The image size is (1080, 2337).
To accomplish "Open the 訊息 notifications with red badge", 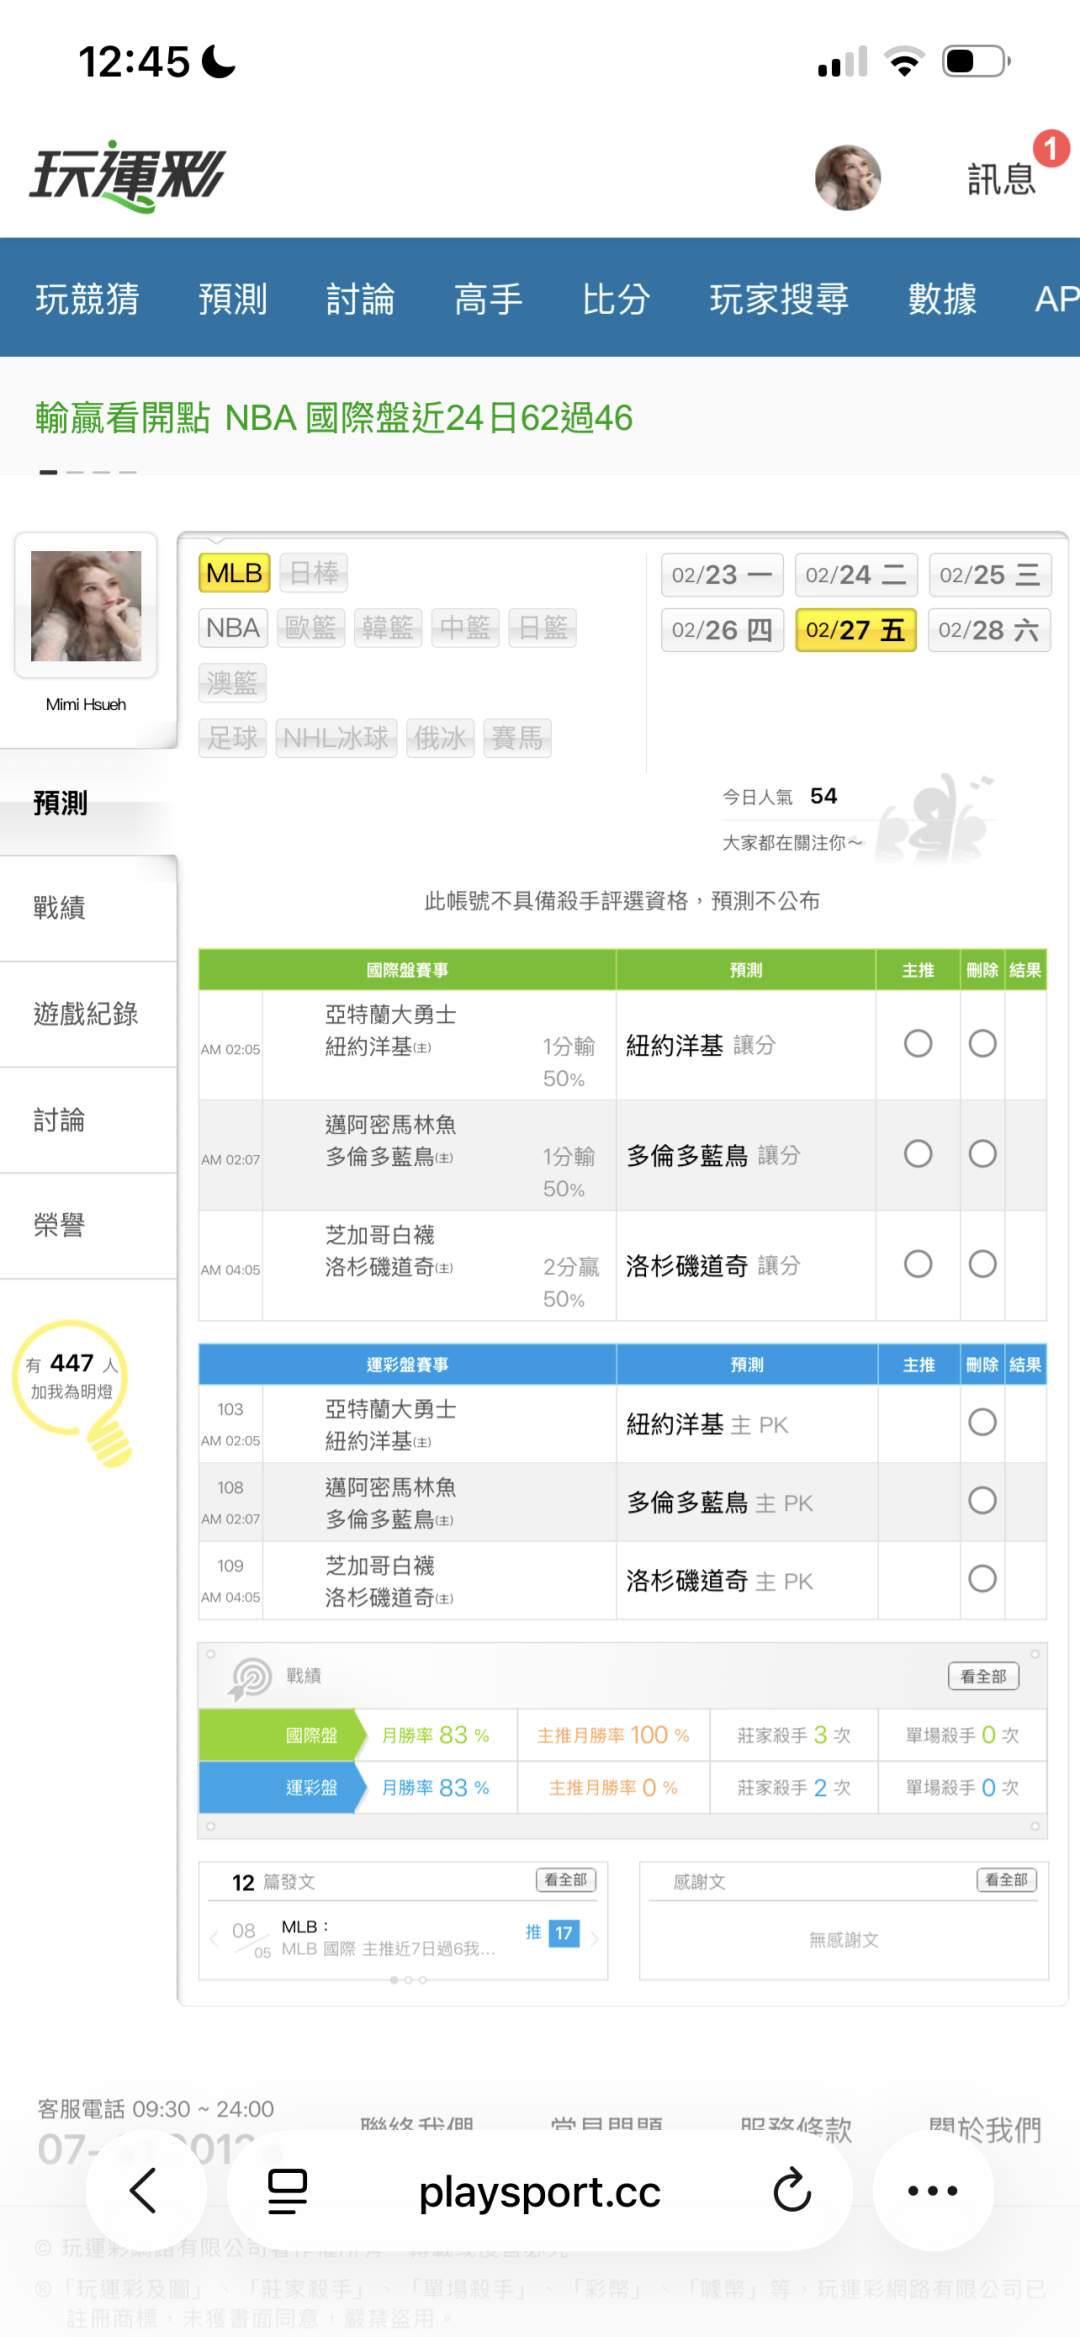I will click(1003, 177).
